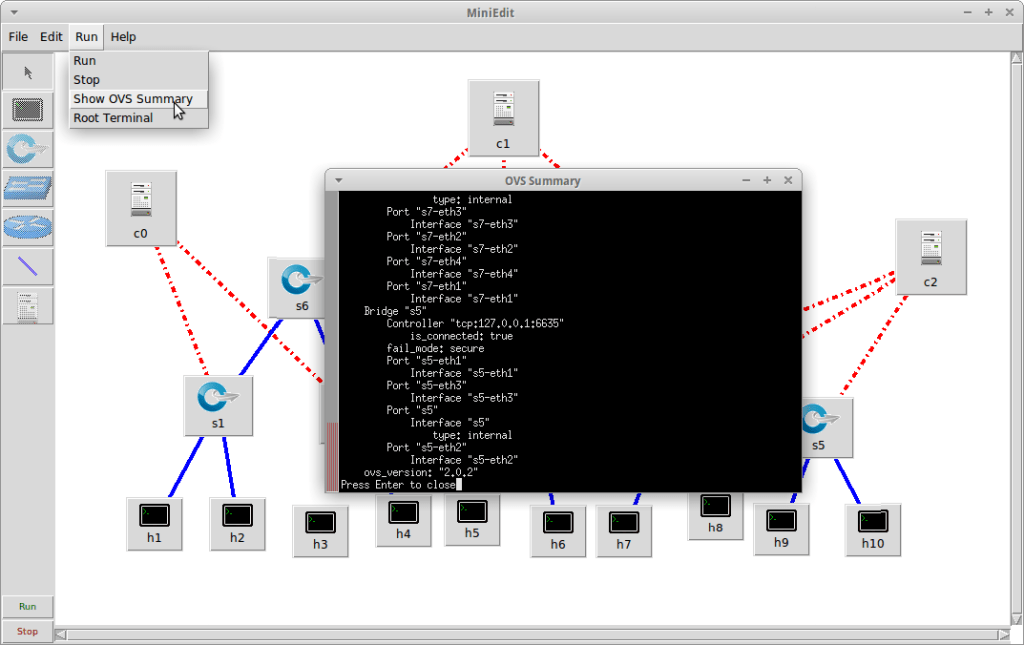Open the OVS Summary window menu arrow
The image size is (1024, 645).
pyautogui.click(x=338, y=180)
